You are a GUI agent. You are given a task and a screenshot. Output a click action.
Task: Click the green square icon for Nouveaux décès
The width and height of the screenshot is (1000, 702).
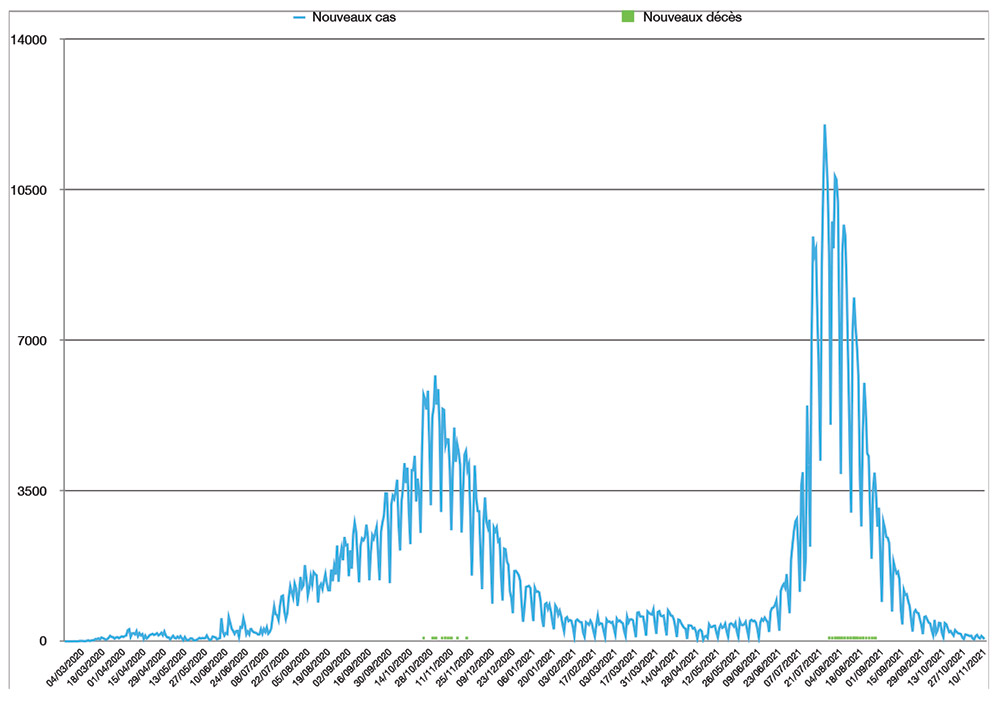pyautogui.click(x=626, y=17)
